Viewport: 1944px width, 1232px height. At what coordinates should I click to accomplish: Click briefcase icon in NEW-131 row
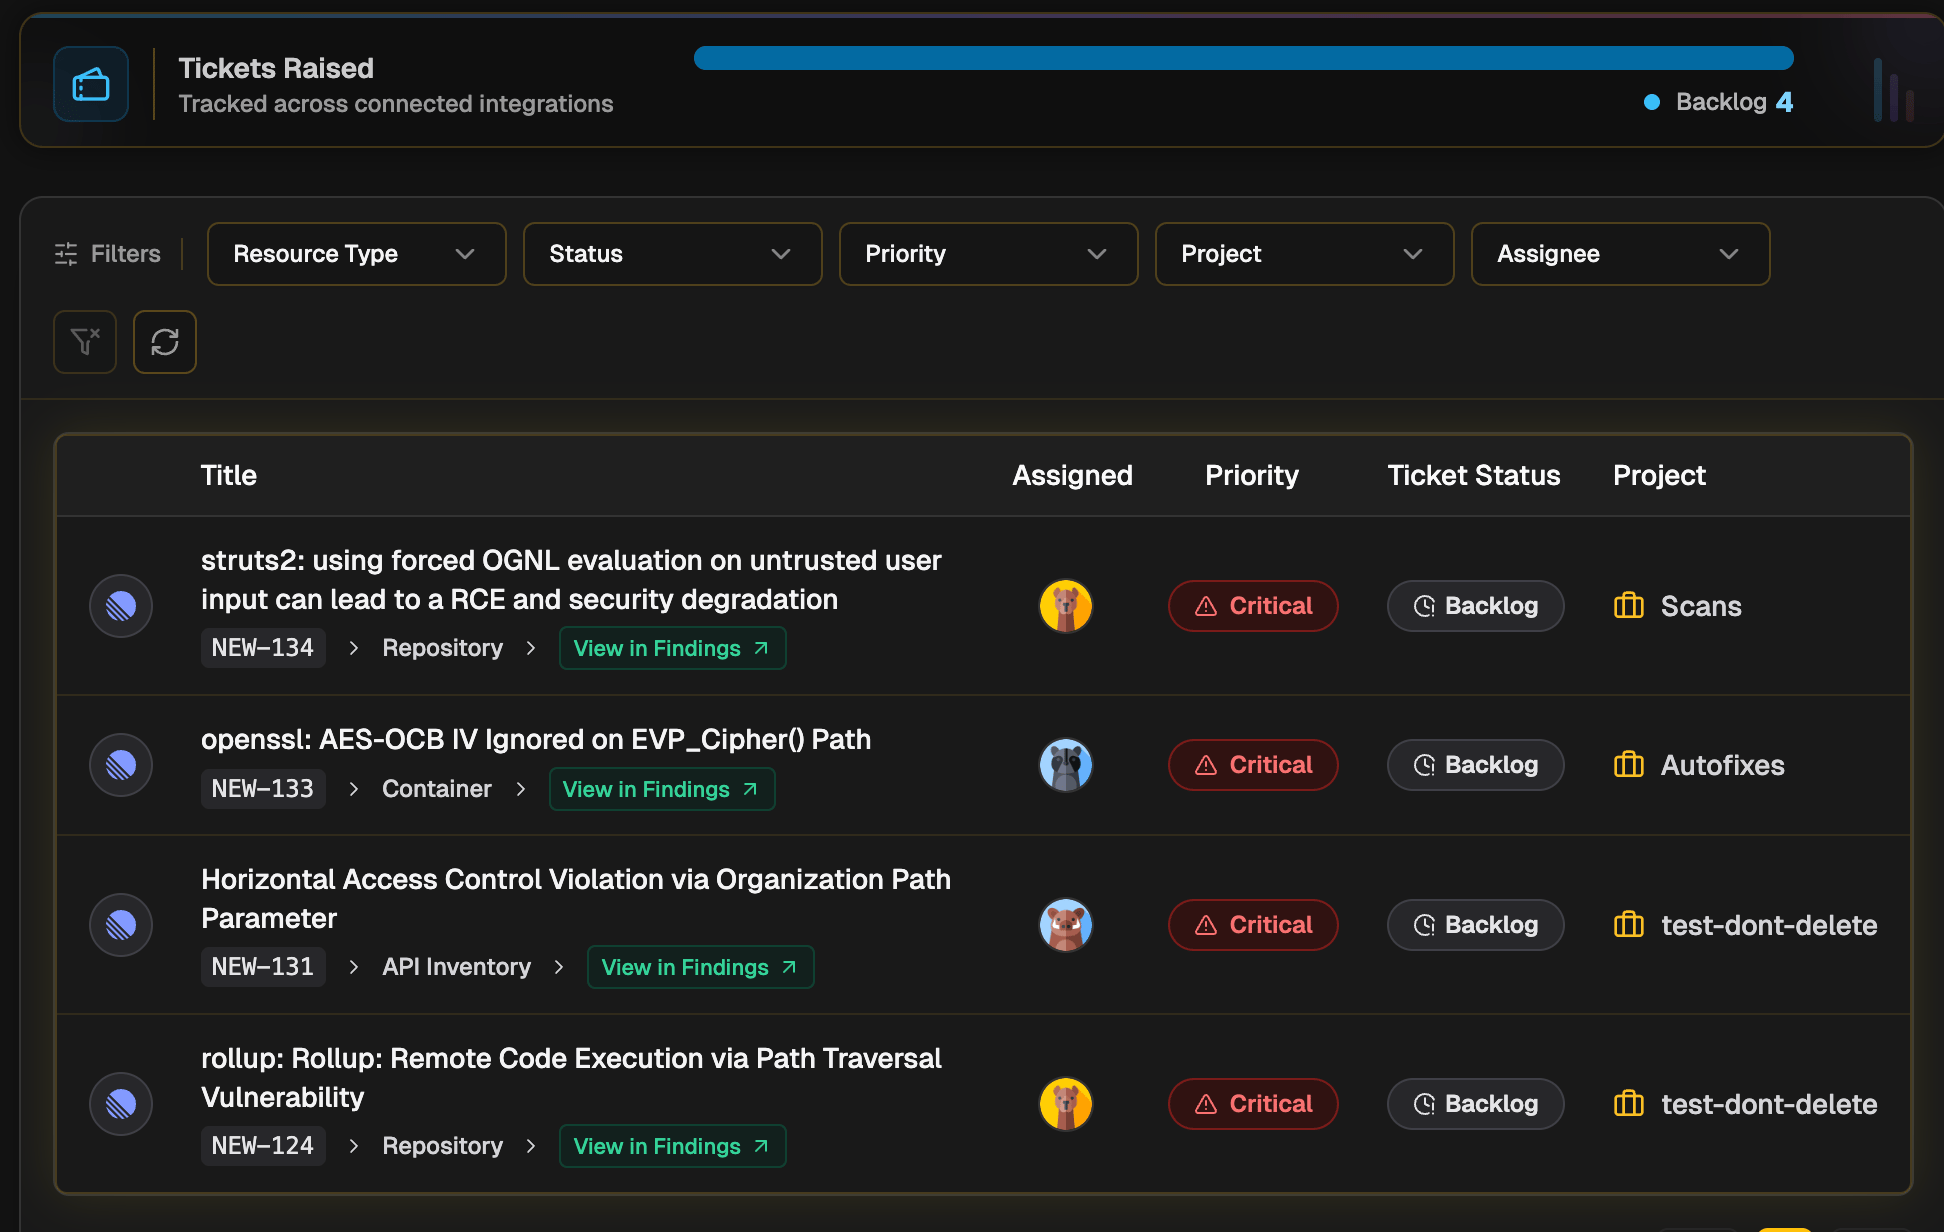click(x=1629, y=925)
